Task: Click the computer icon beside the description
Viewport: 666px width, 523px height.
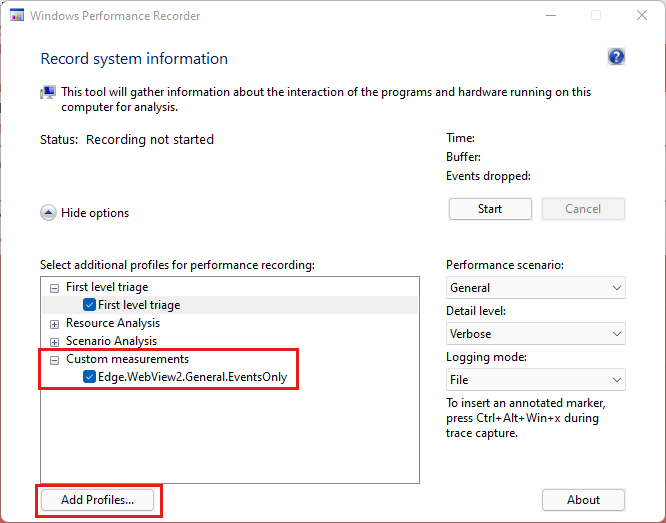Action: pos(48,92)
